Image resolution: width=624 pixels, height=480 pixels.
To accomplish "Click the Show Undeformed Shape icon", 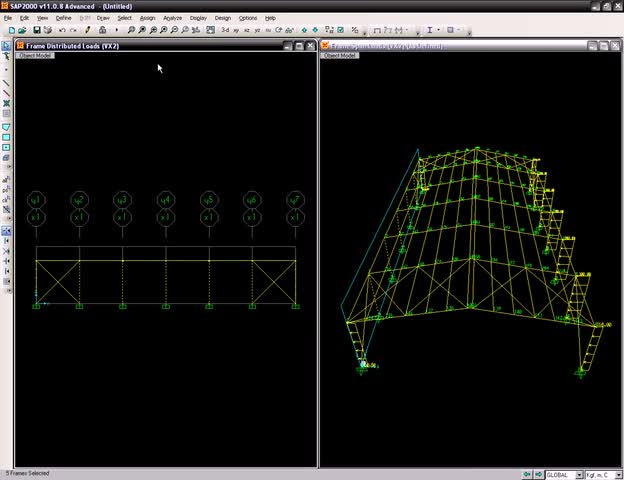I will [376, 30].
